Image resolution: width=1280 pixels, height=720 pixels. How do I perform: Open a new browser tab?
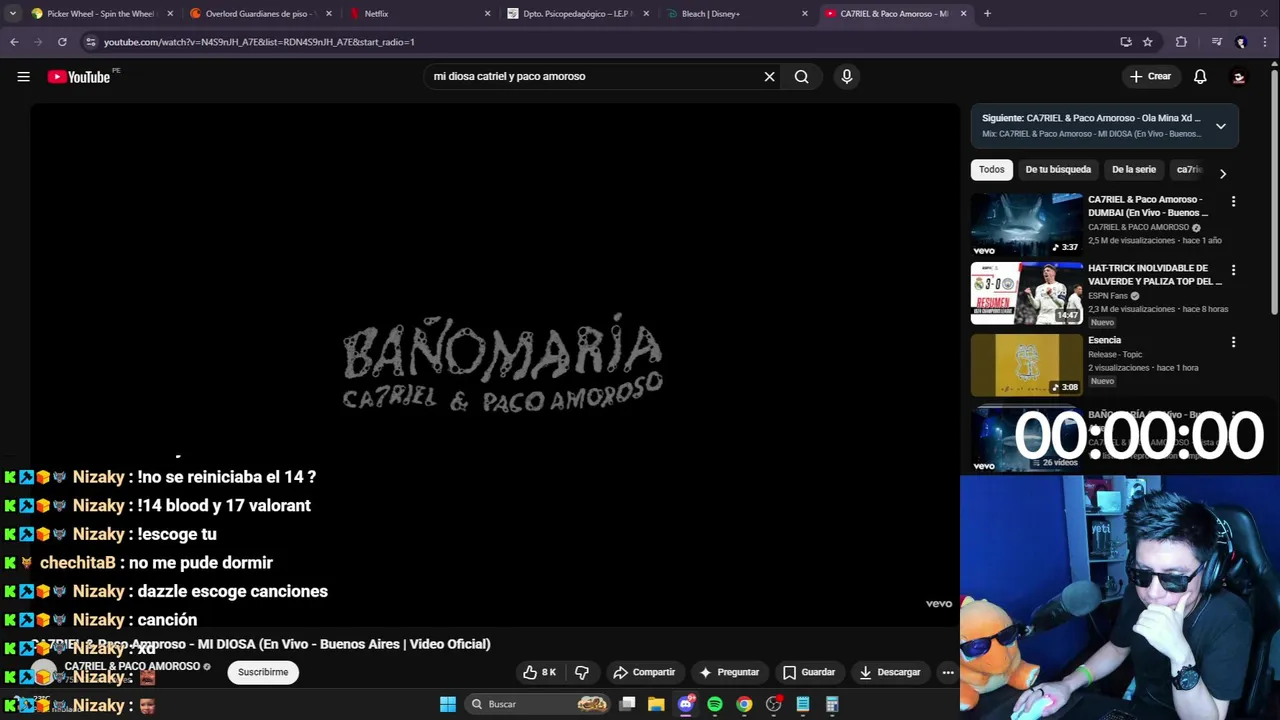[x=987, y=14]
